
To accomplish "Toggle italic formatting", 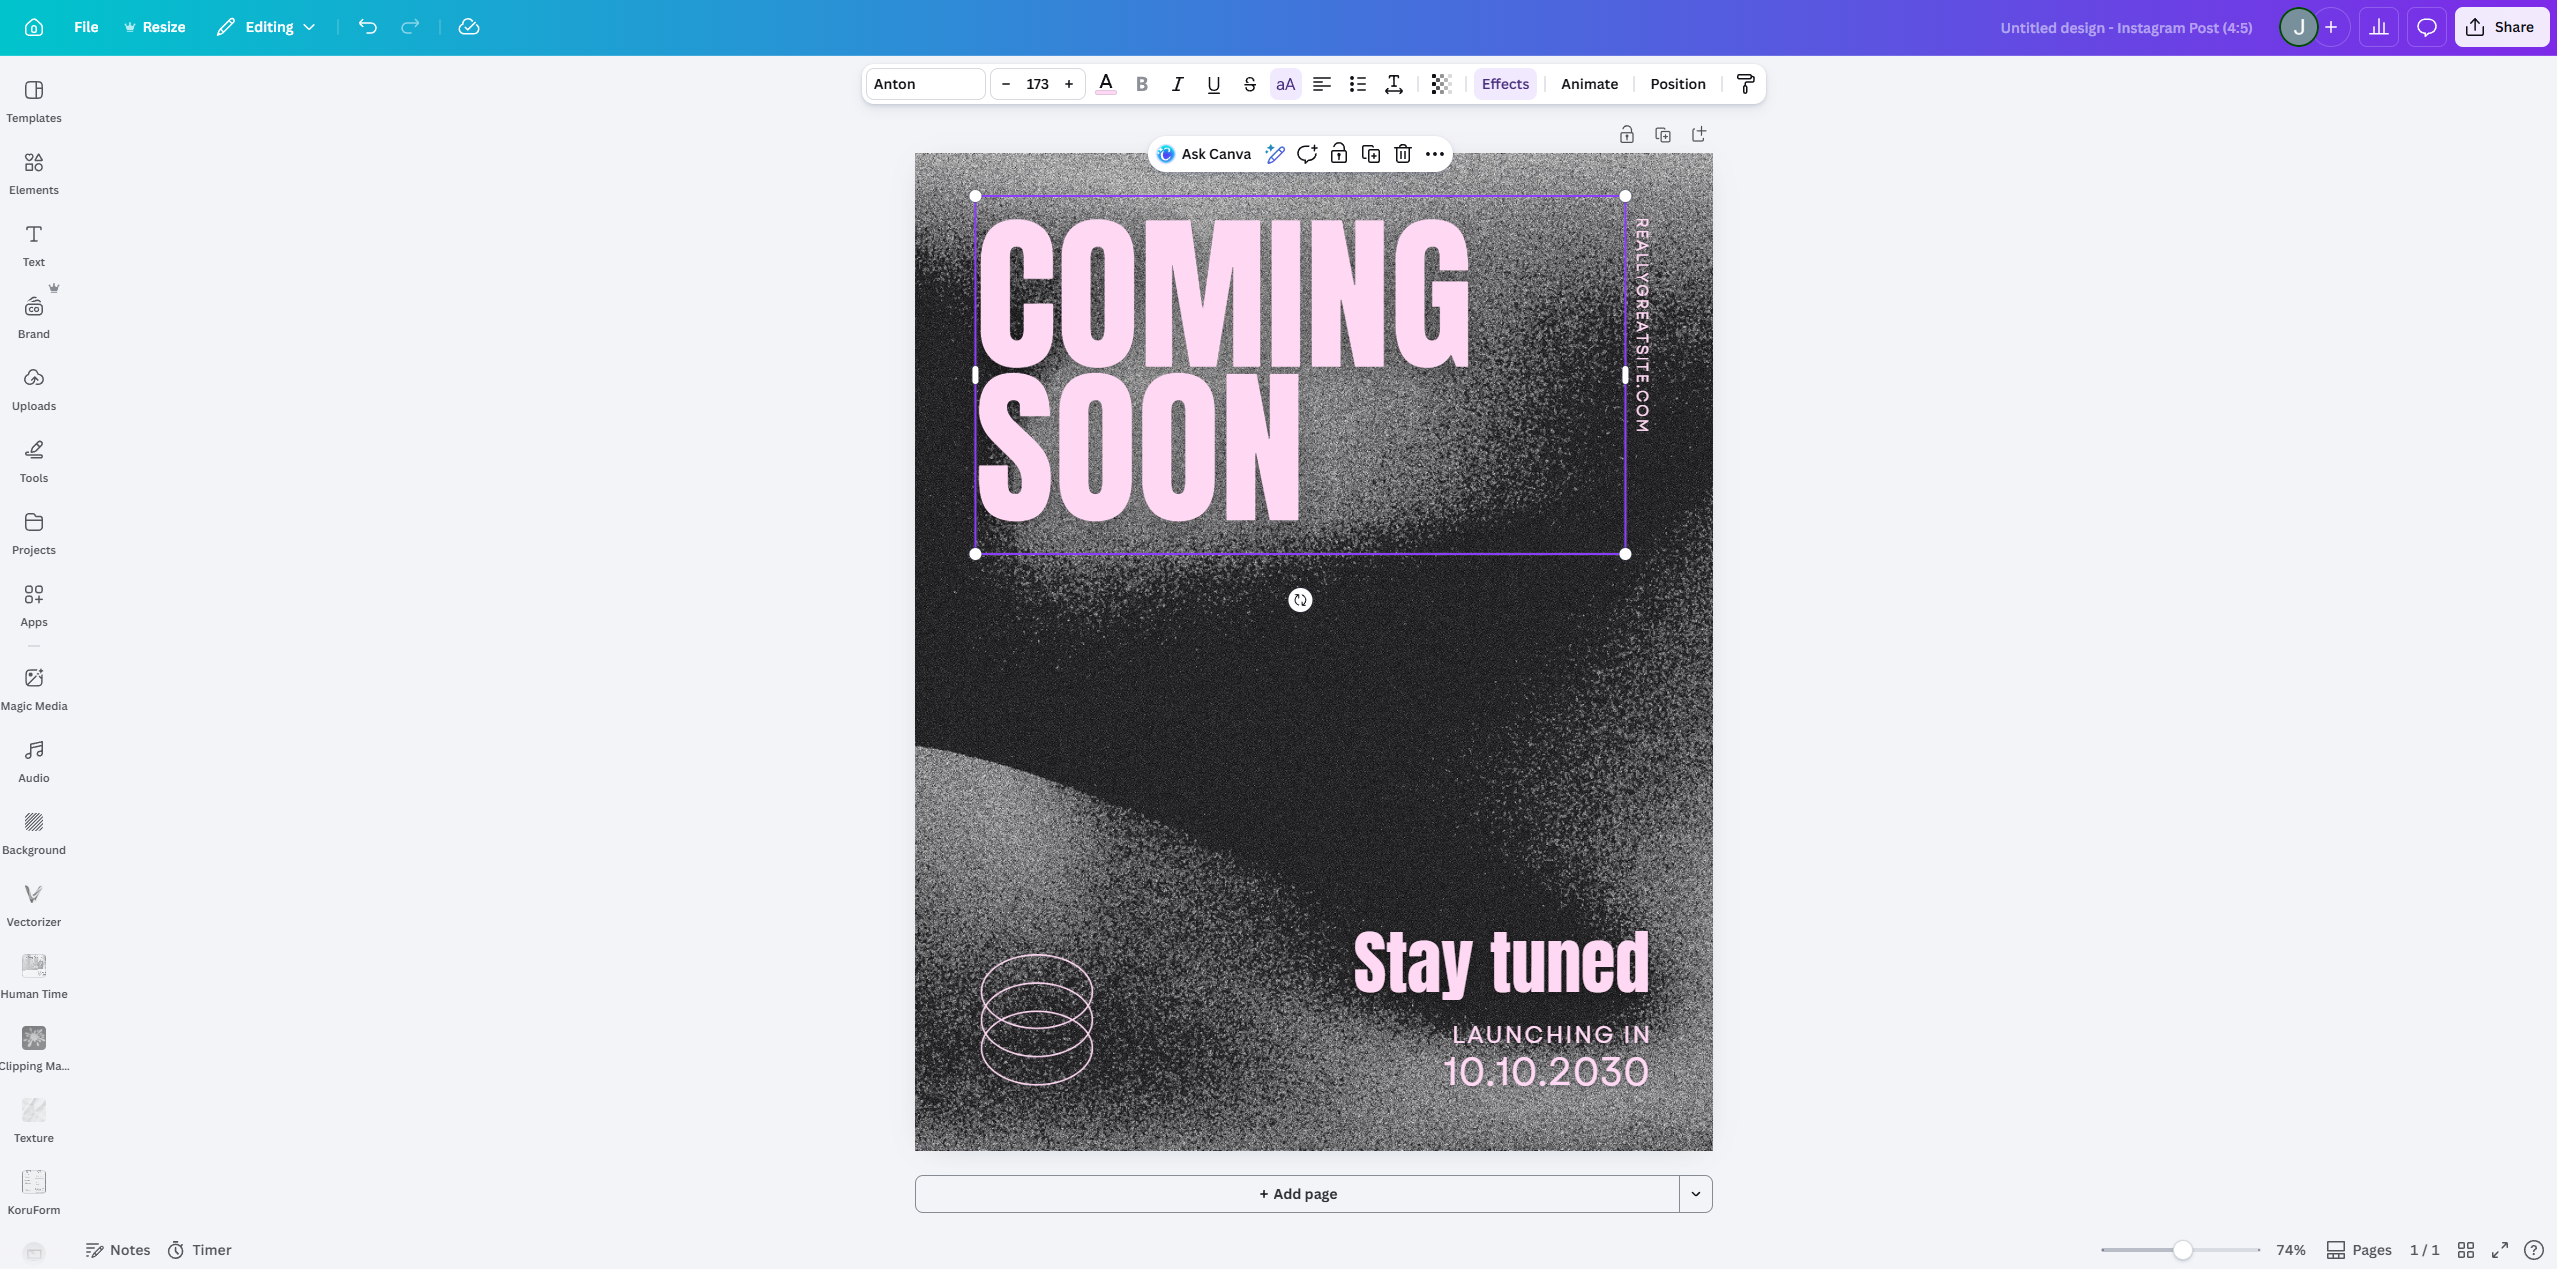I will pyautogui.click(x=1177, y=84).
